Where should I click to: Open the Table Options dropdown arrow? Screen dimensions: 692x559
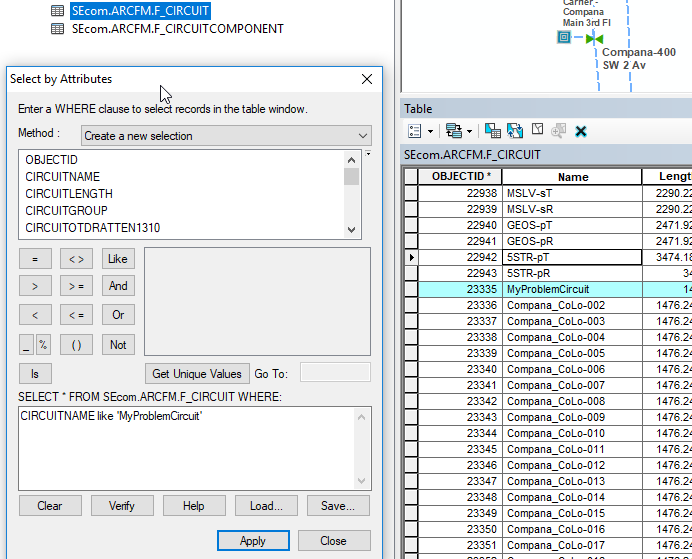coord(430,131)
